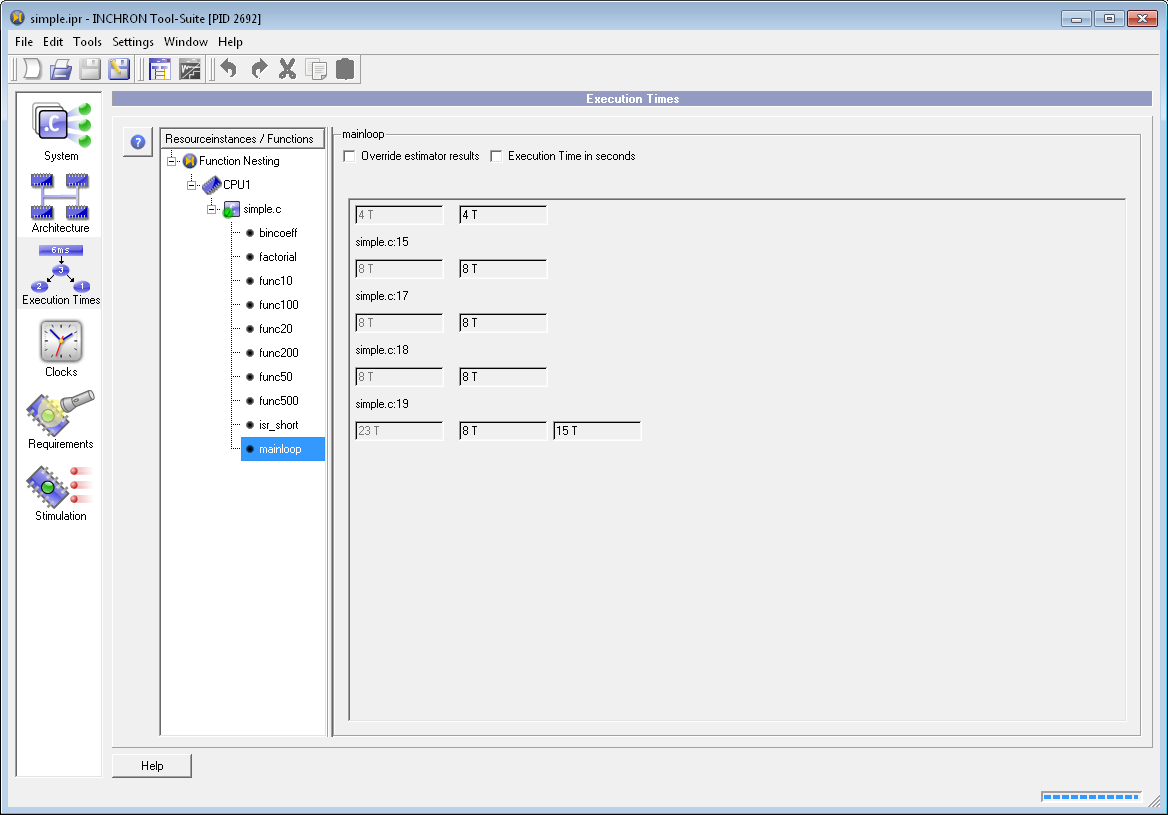Click the Help button at bottom

tap(152, 766)
